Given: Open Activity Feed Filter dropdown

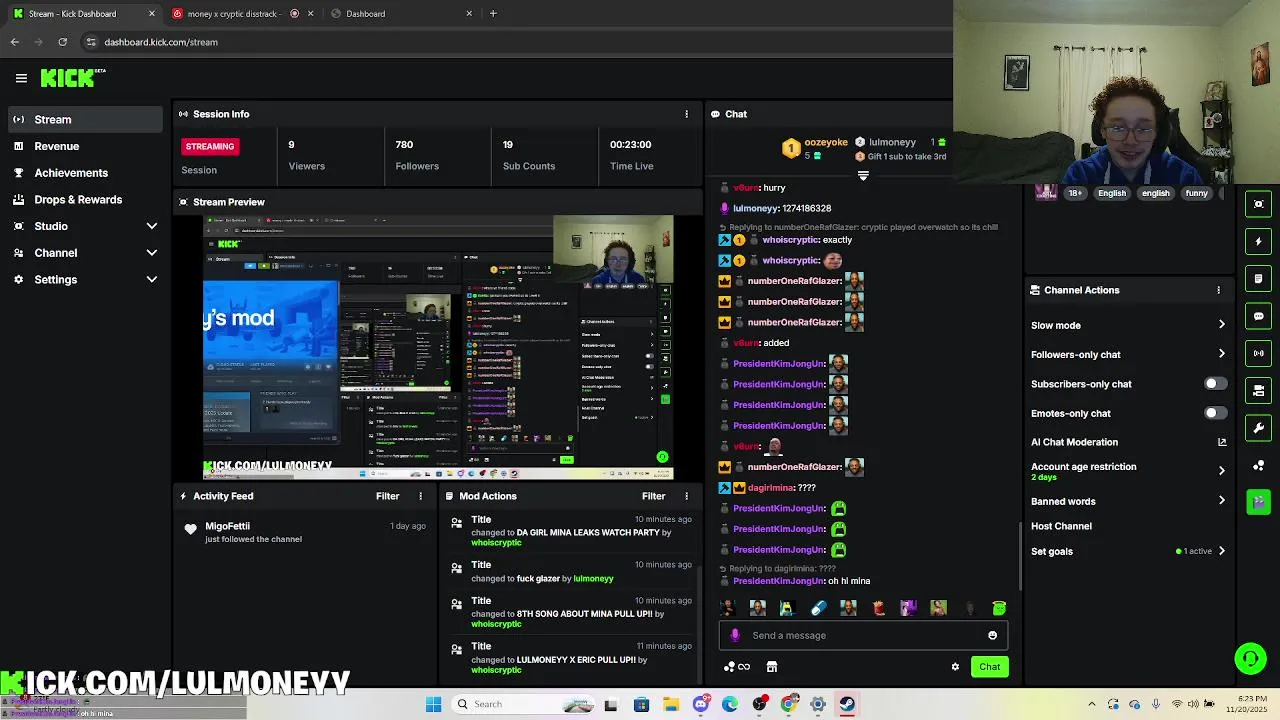Looking at the screenshot, I should [x=387, y=496].
